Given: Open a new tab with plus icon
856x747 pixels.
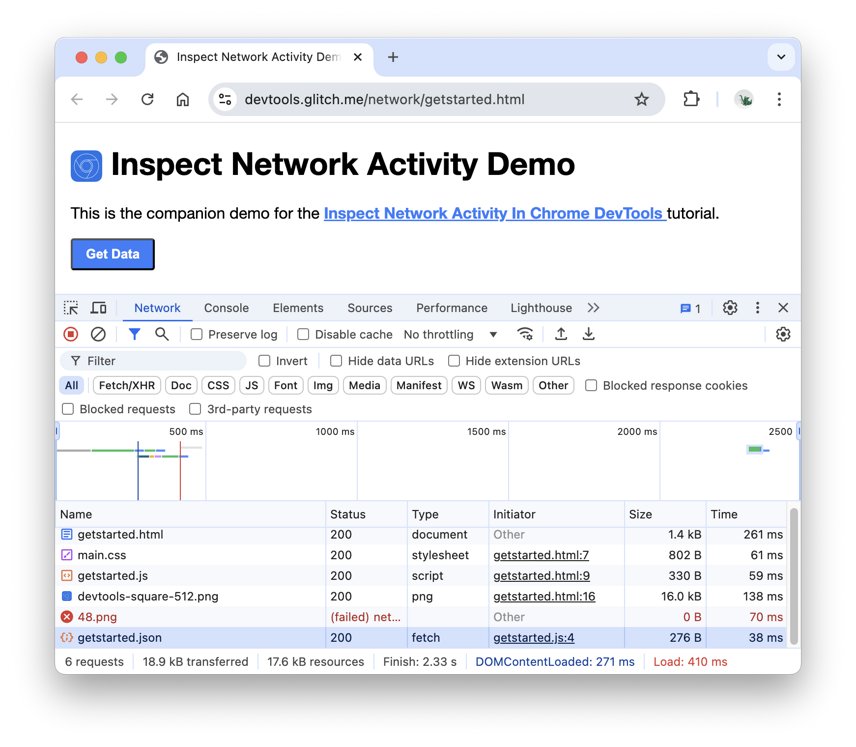Looking at the screenshot, I should point(393,57).
